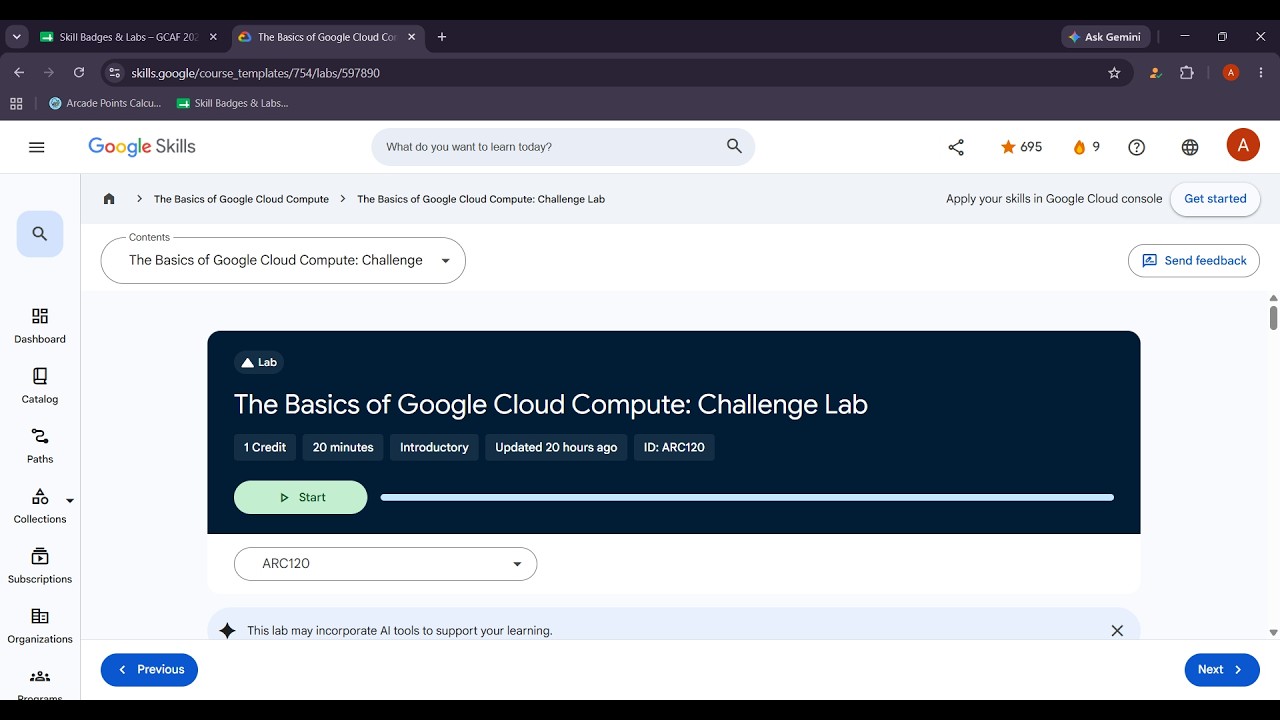The image size is (1280, 720).
Task: Open the 695 star points indicator
Action: coord(1021,147)
